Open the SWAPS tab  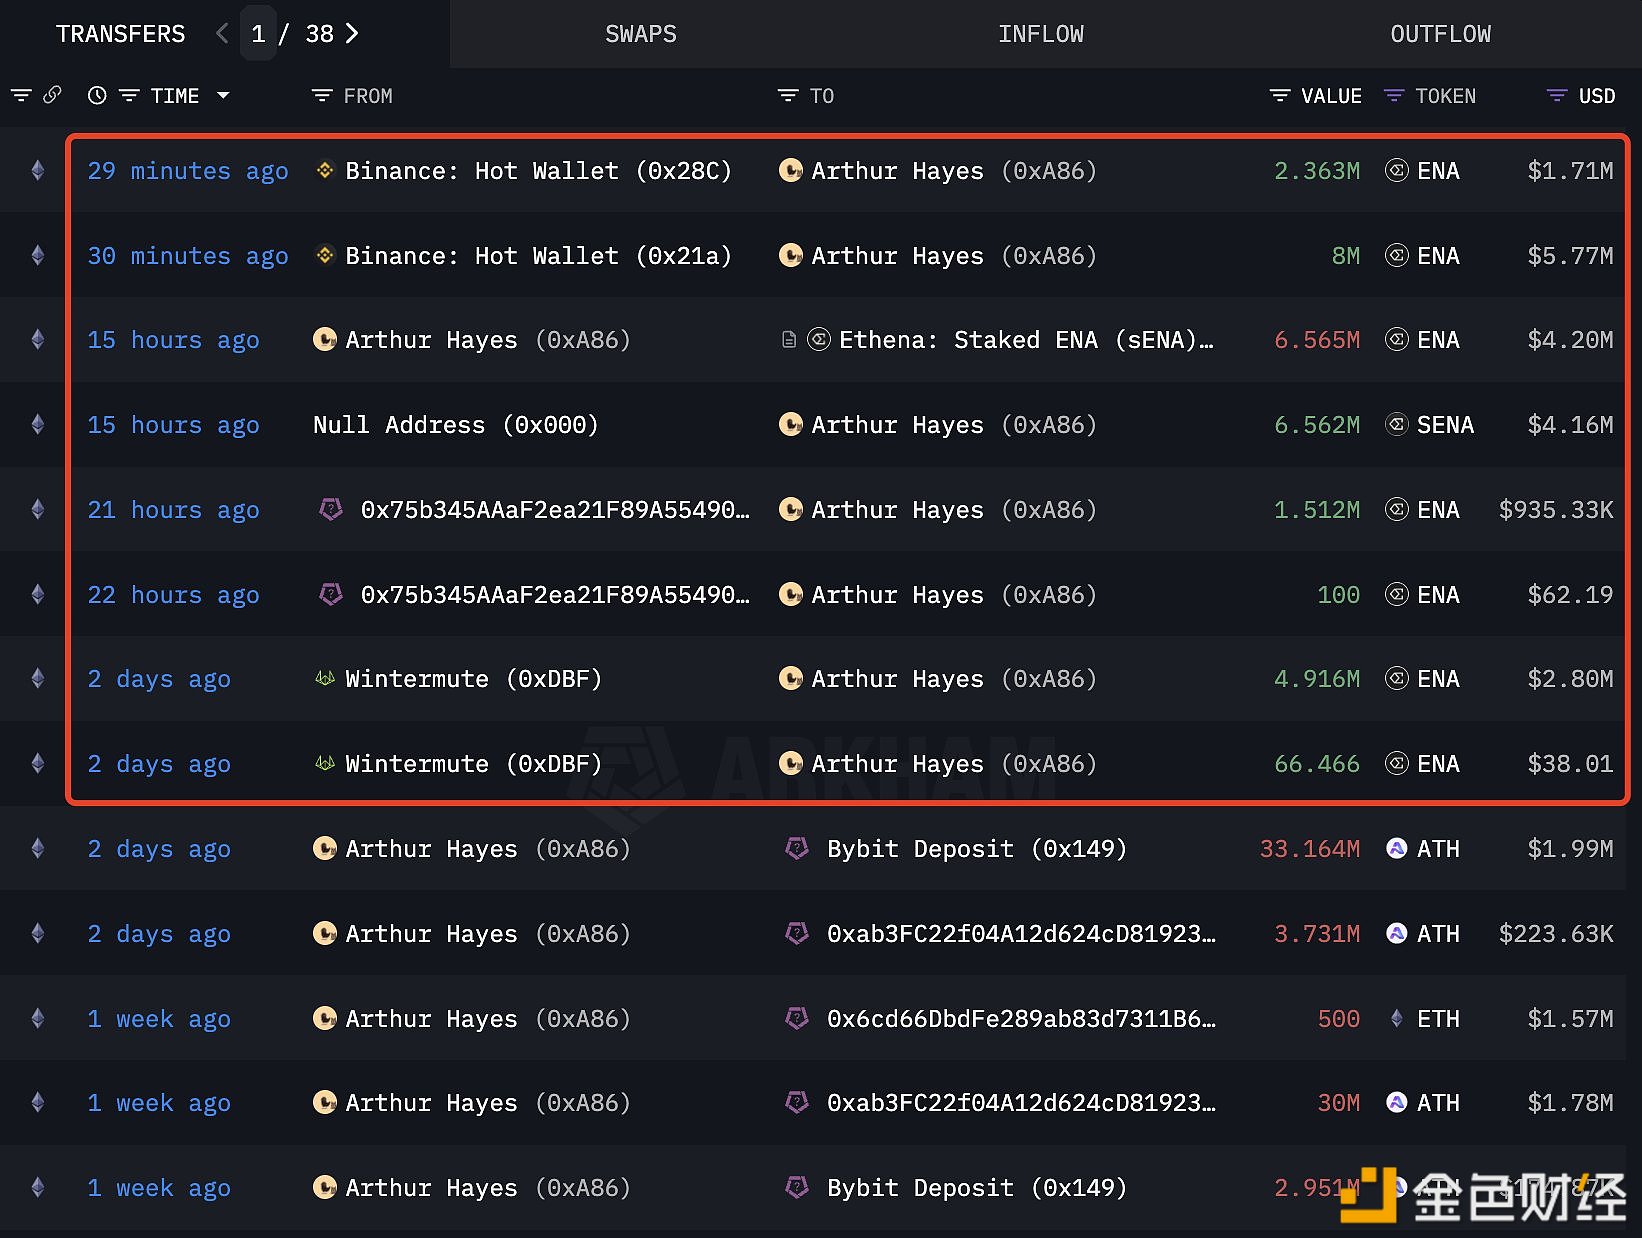coord(640,34)
